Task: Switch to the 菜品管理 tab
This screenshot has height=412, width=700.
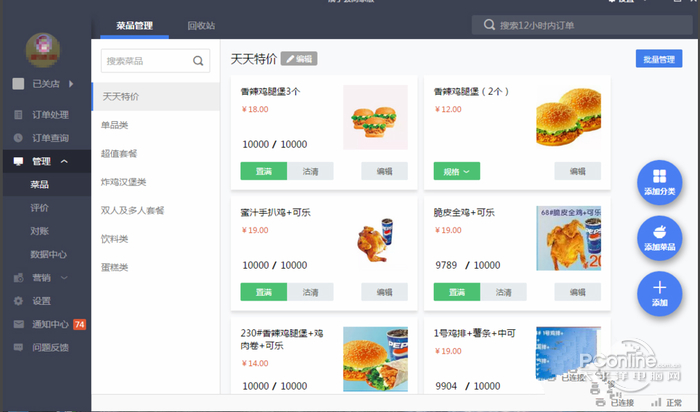Action: [134, 25]
